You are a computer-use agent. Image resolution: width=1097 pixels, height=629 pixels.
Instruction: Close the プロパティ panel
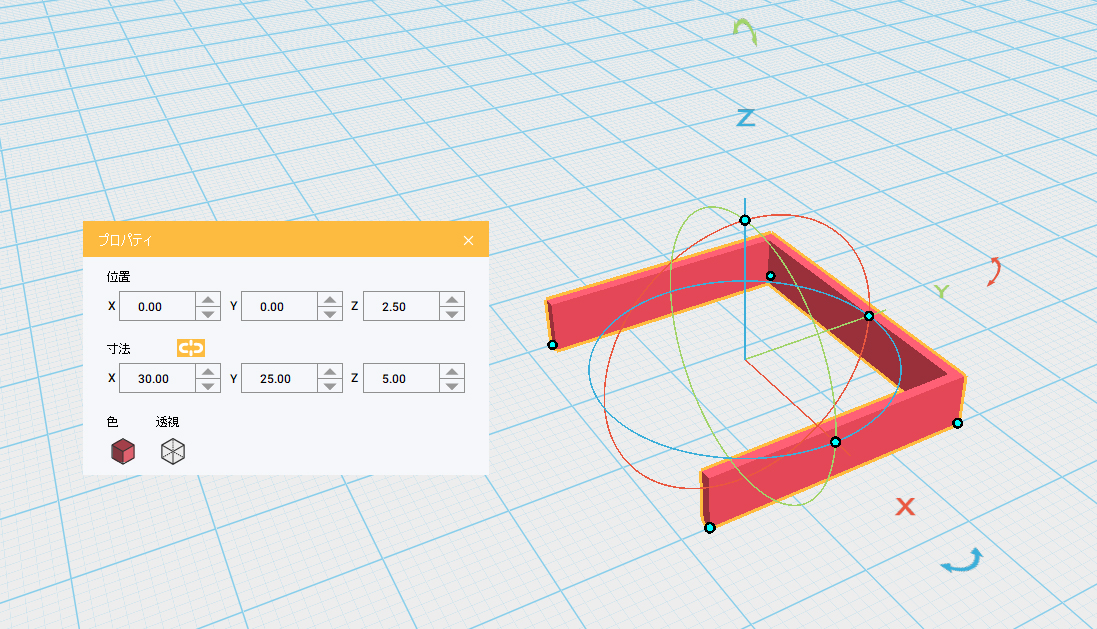pos(468,240)
